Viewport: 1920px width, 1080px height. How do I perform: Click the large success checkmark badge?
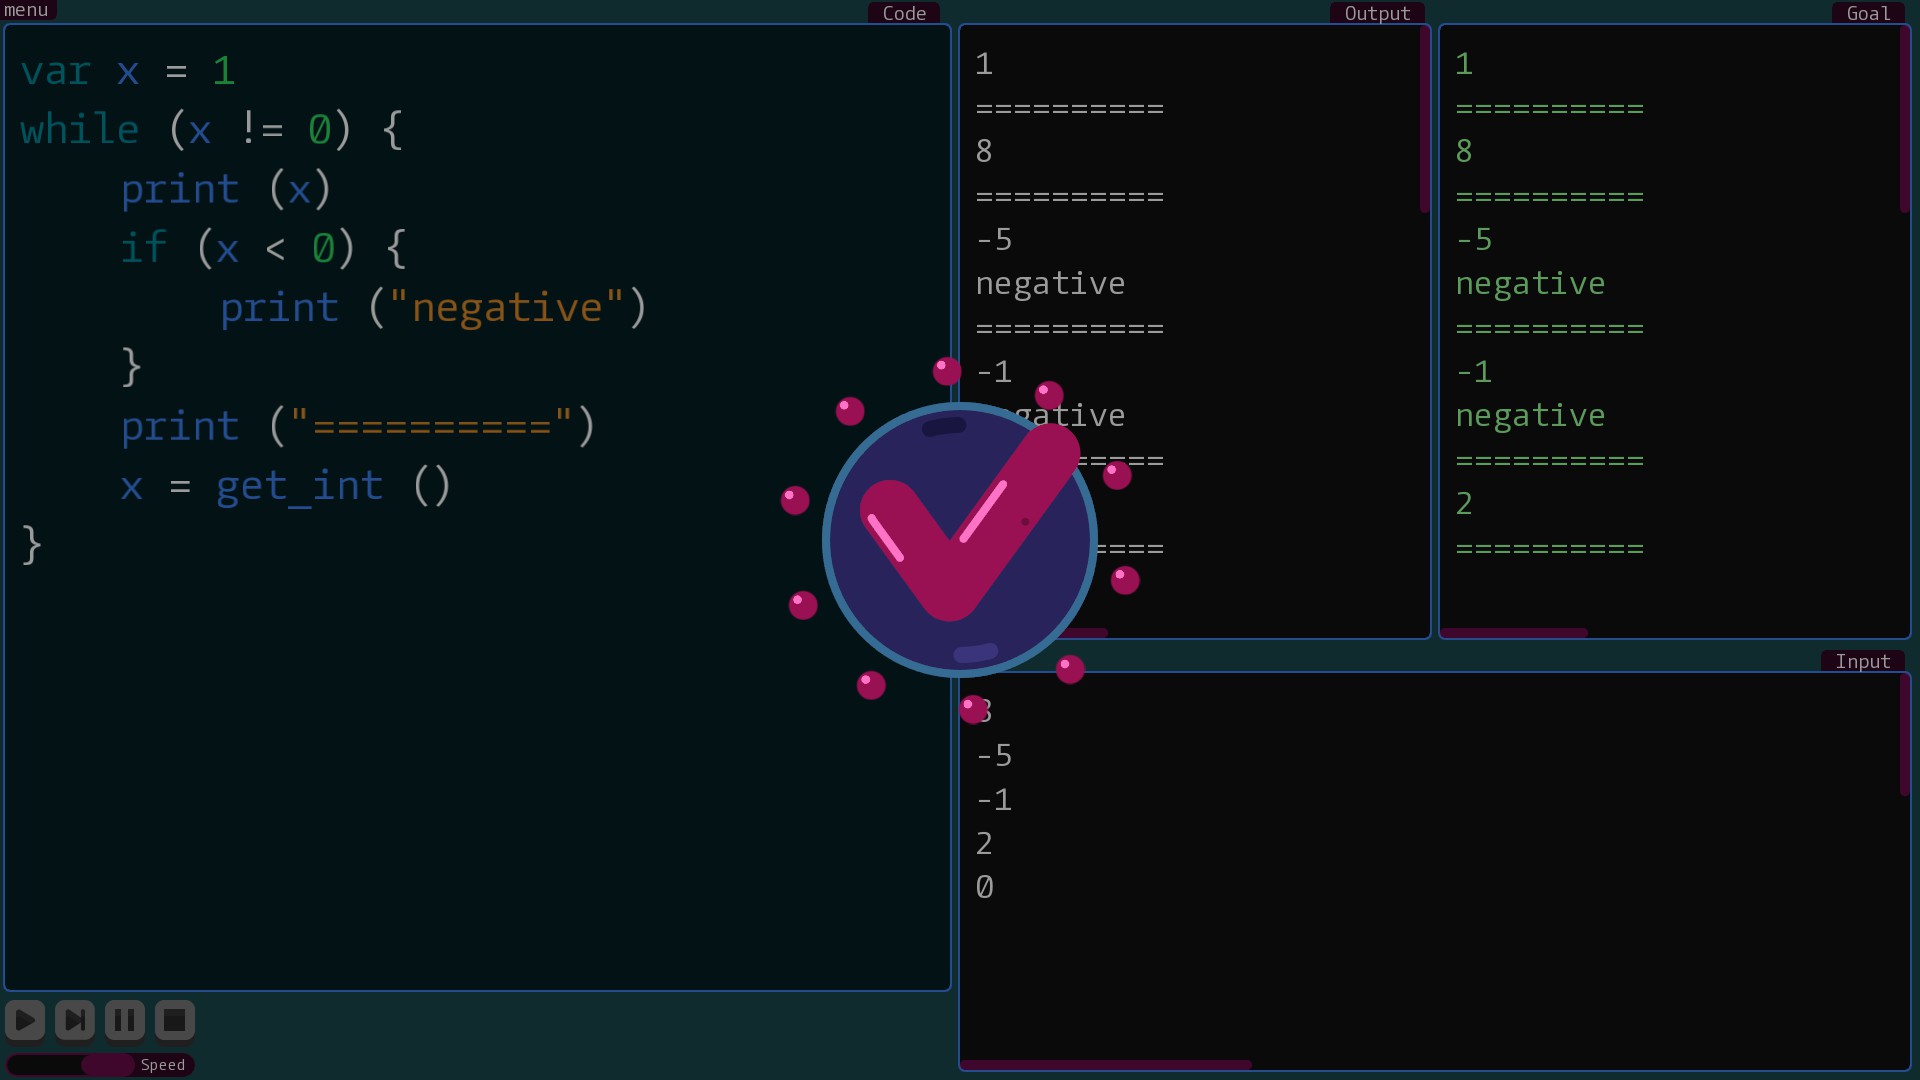959,540
